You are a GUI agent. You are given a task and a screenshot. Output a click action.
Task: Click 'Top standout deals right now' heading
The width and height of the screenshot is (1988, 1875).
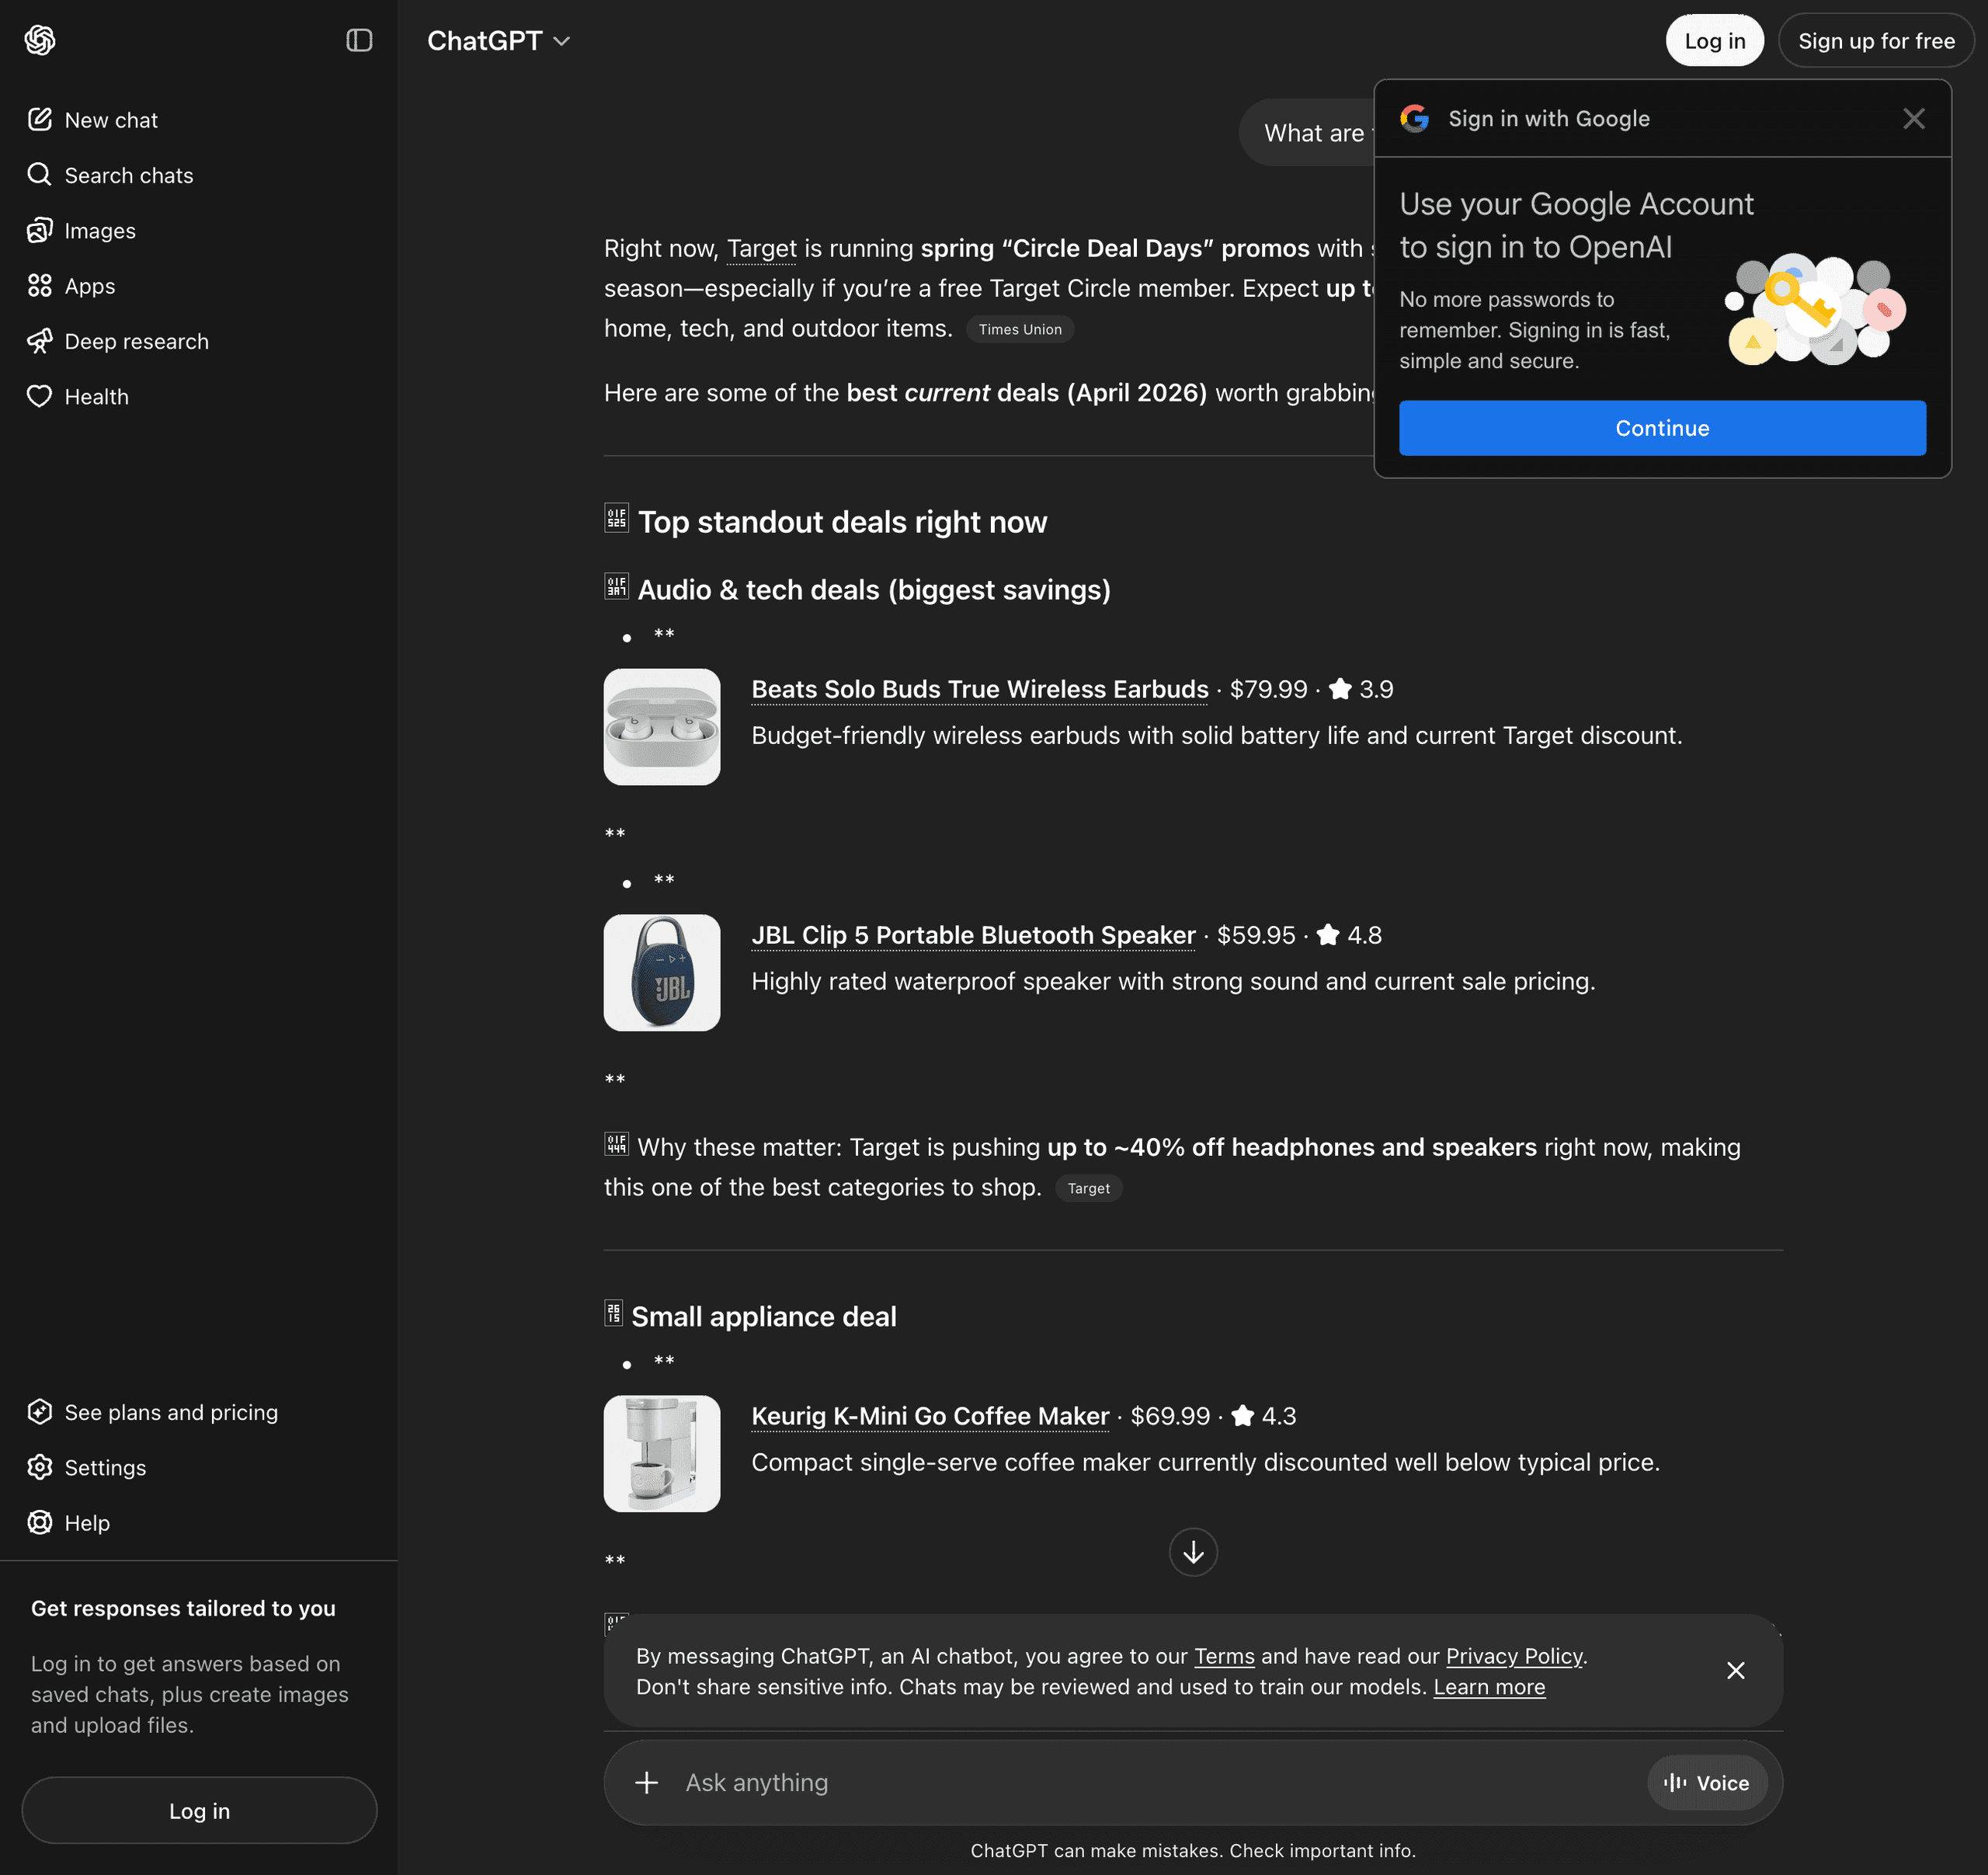click(x=842, y=522)
